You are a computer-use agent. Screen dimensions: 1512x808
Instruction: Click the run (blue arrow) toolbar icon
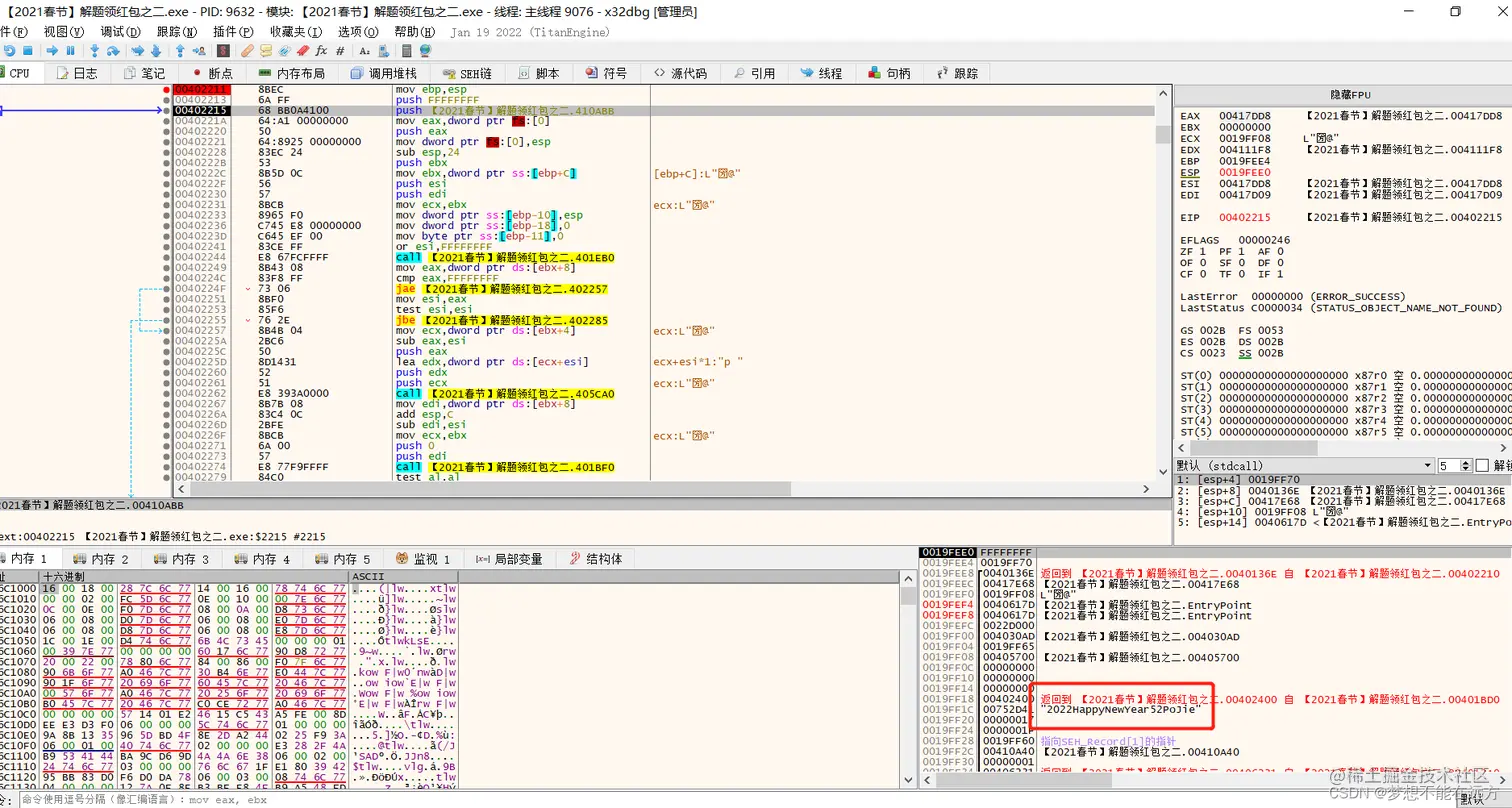pyautogui.click(x=52, y=50)
